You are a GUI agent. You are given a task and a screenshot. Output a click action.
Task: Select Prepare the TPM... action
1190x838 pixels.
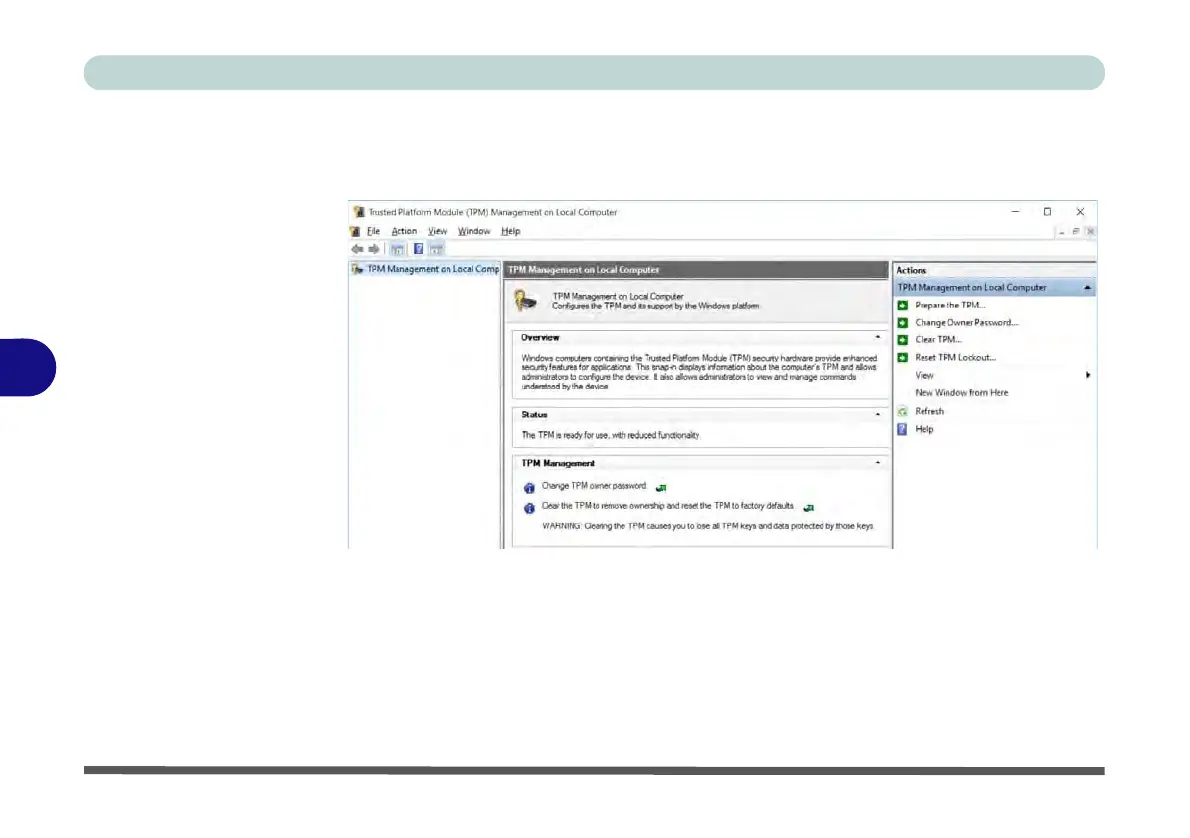coord(950,305)
